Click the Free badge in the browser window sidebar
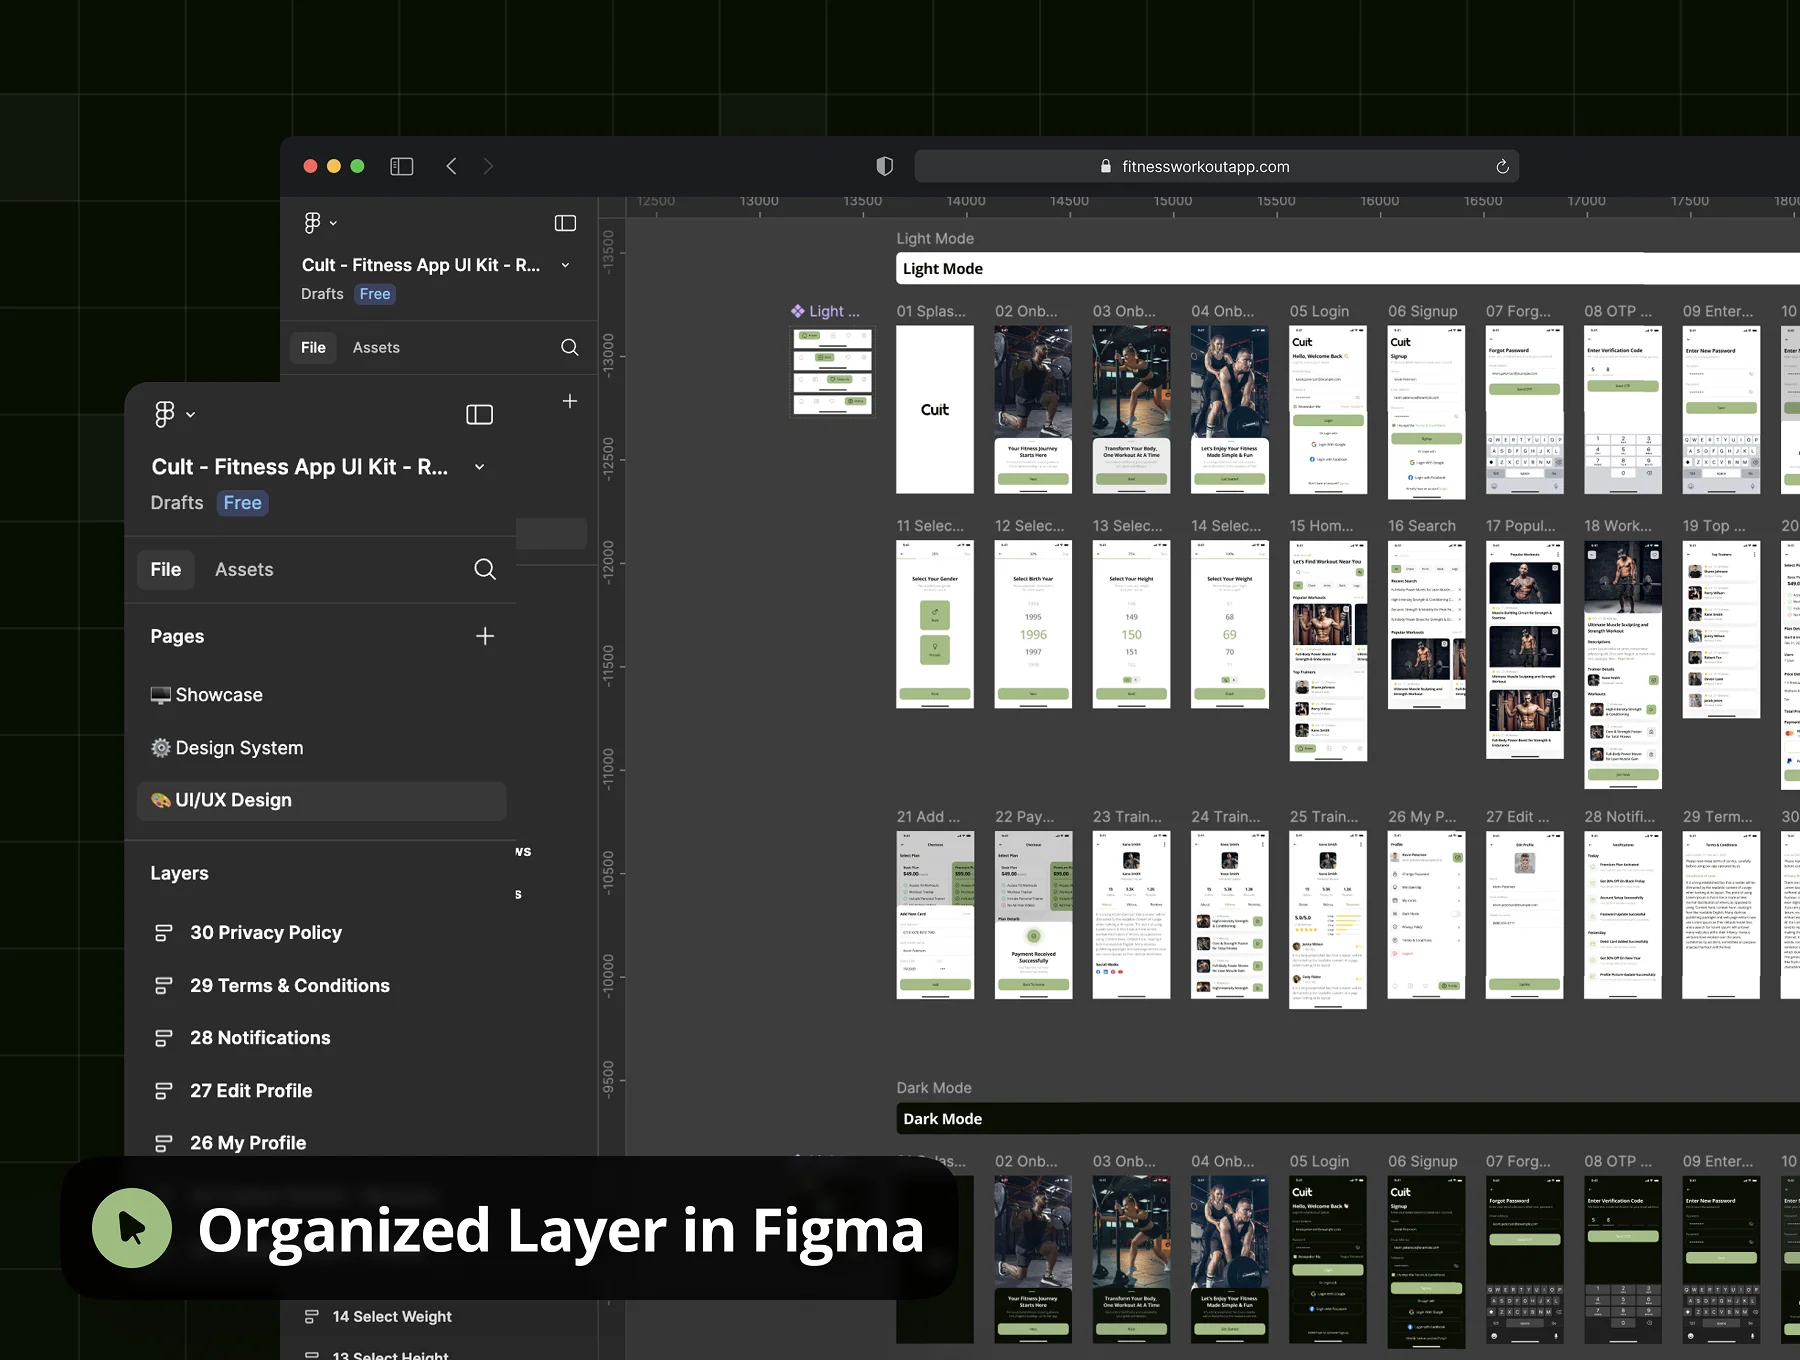1800x1360 pixels. click(x=375, y=294)
